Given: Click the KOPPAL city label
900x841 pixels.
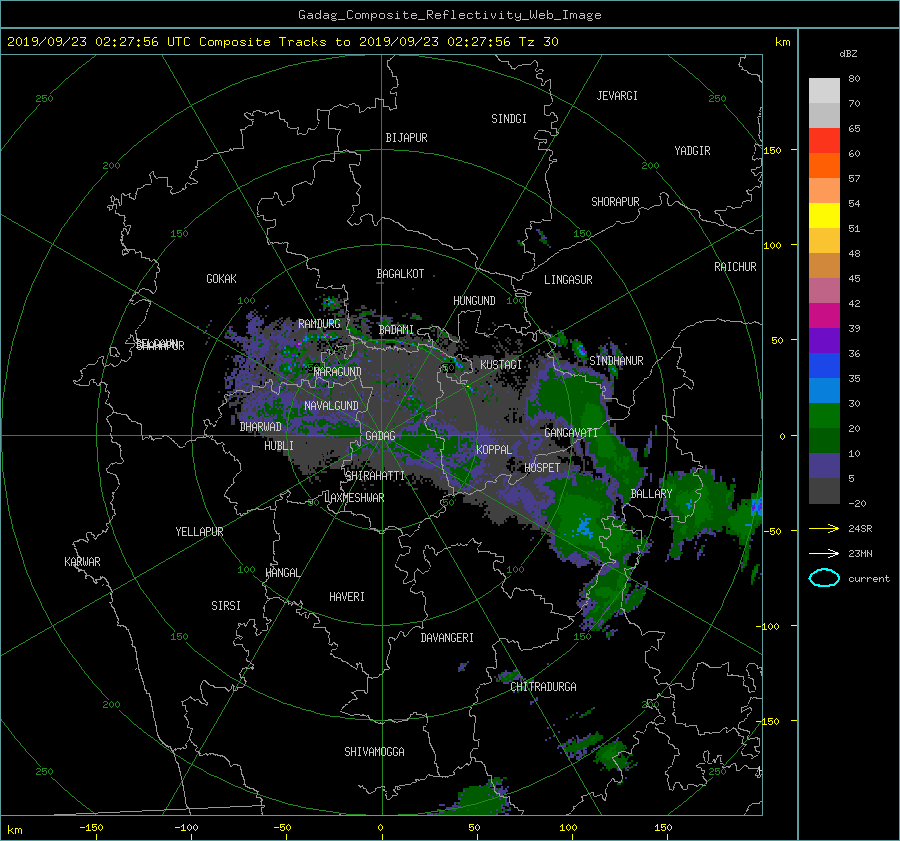Looking at the screenshot, I should tap(494, 450).
